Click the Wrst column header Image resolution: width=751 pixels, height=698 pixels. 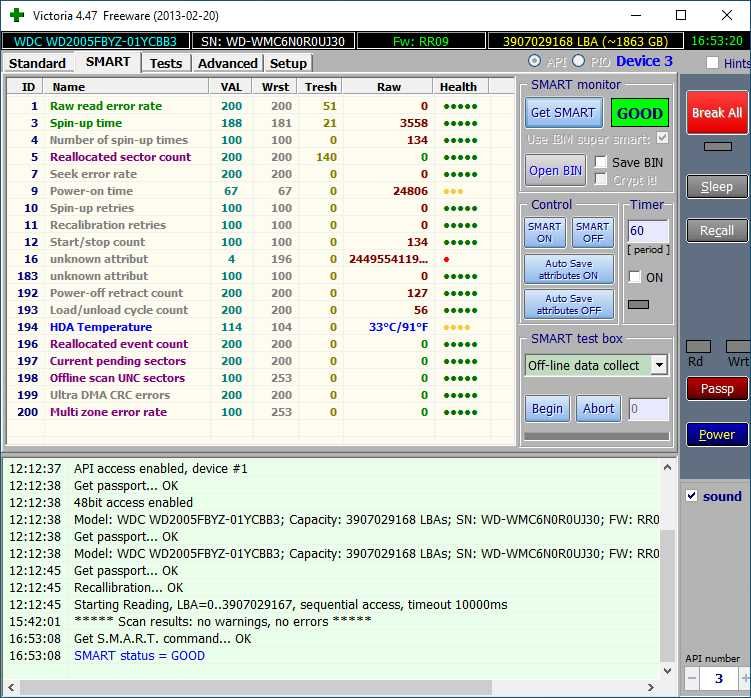pyautogui.click(x=275, y=87)
